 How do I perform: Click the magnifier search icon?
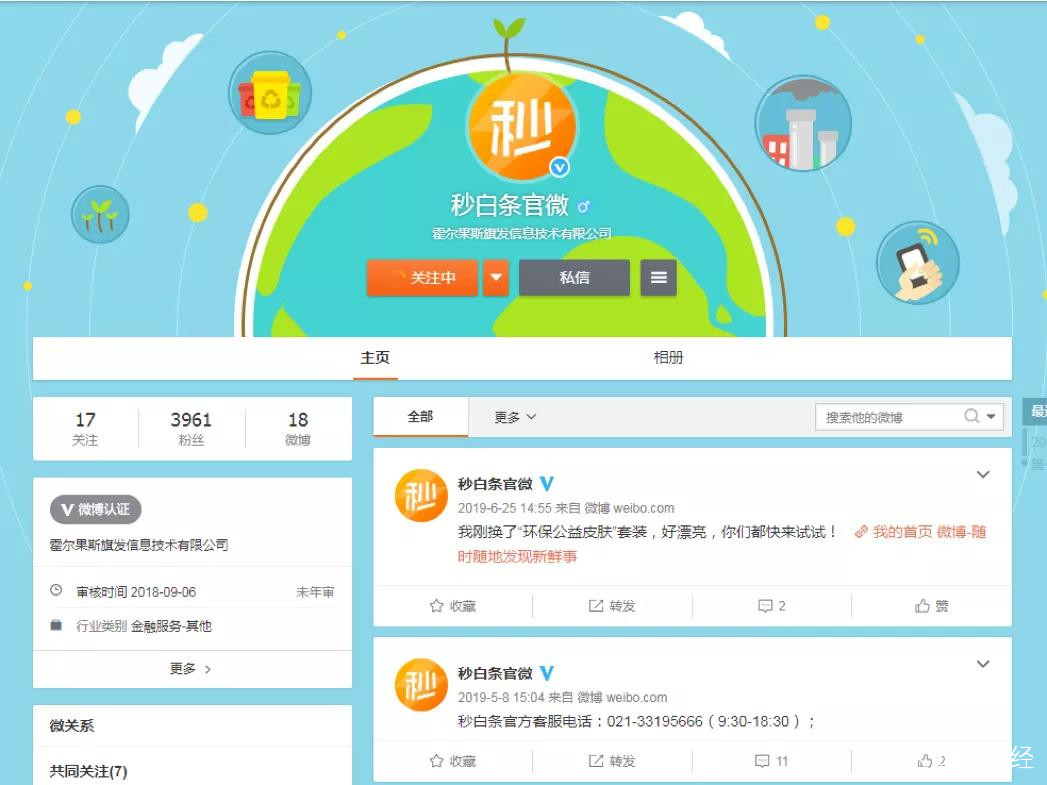pos(972,417)
